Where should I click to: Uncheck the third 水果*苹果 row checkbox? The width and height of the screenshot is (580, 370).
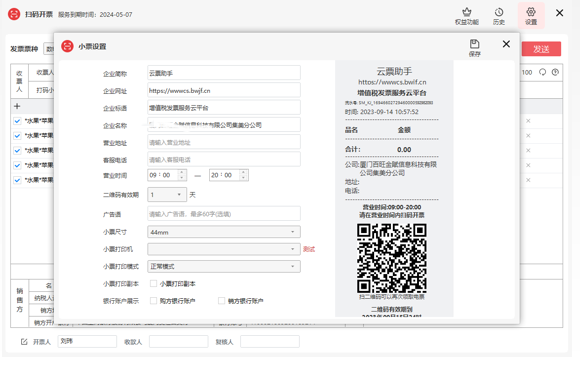pyautogui.click(x=17, y=150)
